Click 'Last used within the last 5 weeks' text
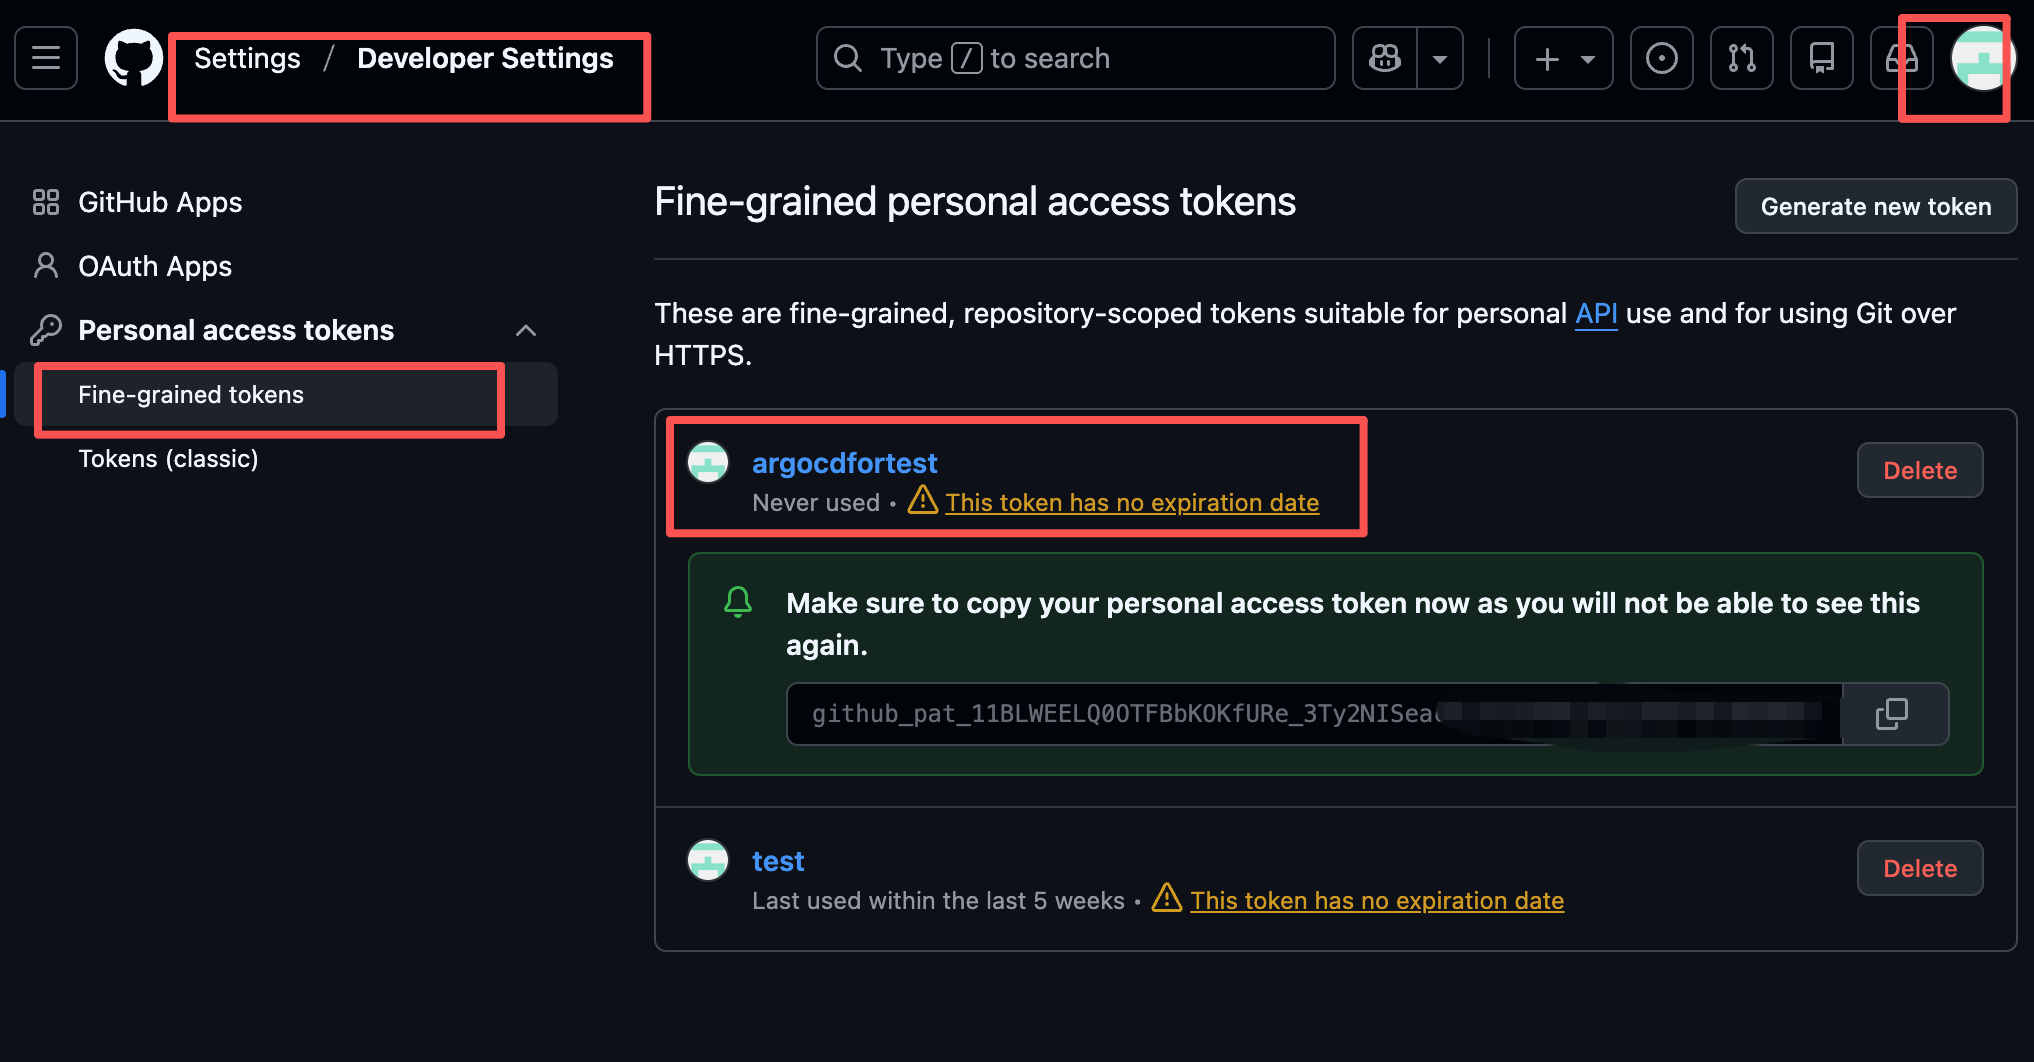 point(939,900)
